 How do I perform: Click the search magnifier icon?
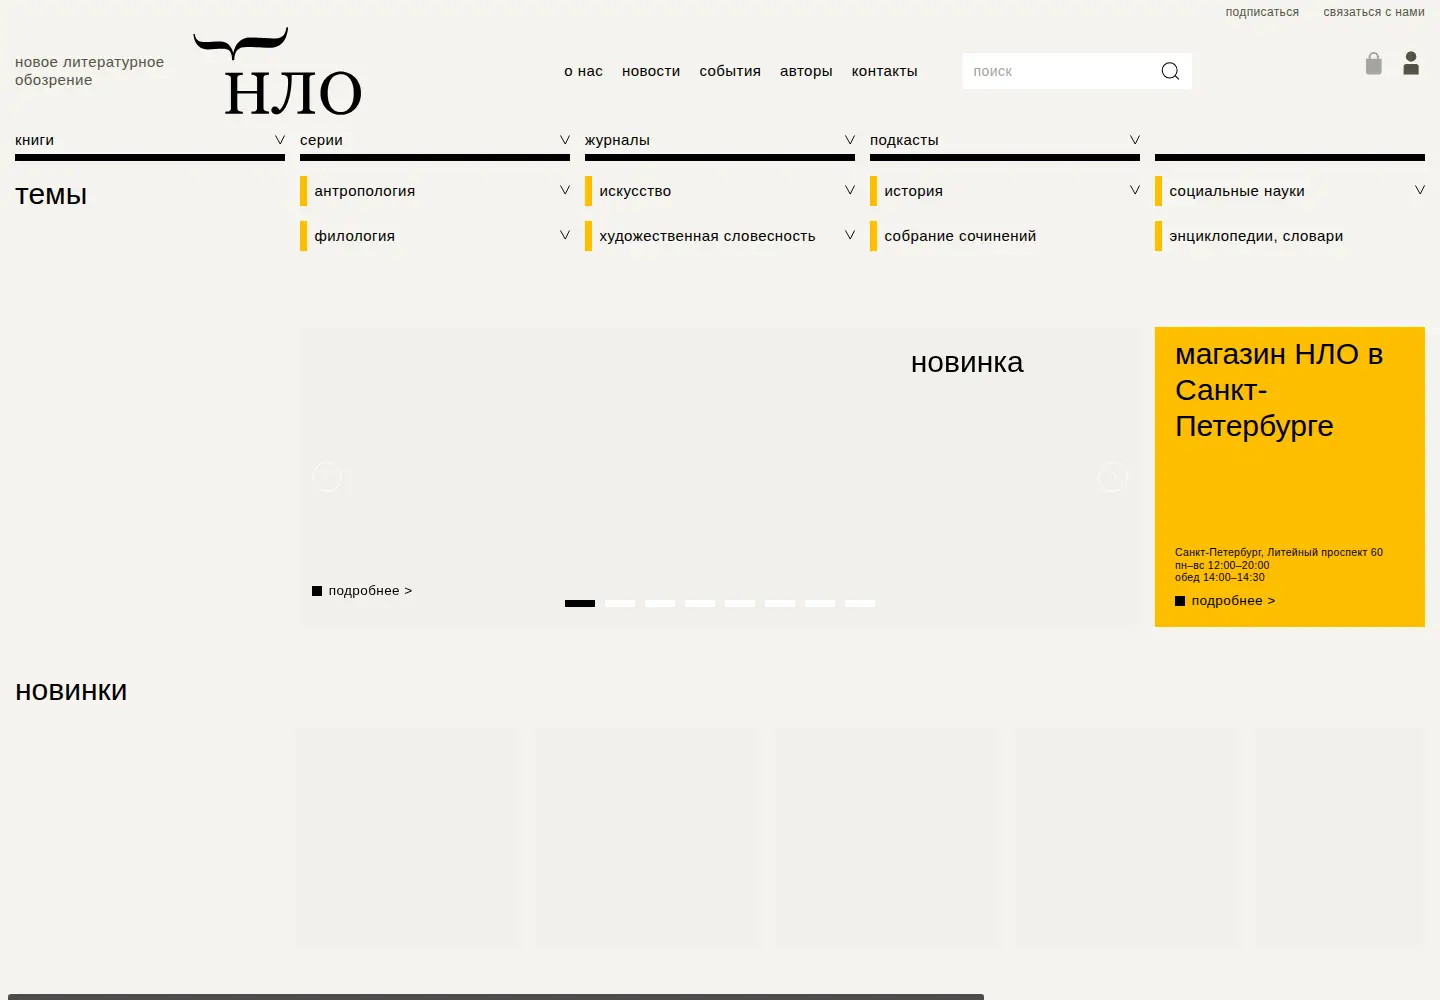[1170, 71]
